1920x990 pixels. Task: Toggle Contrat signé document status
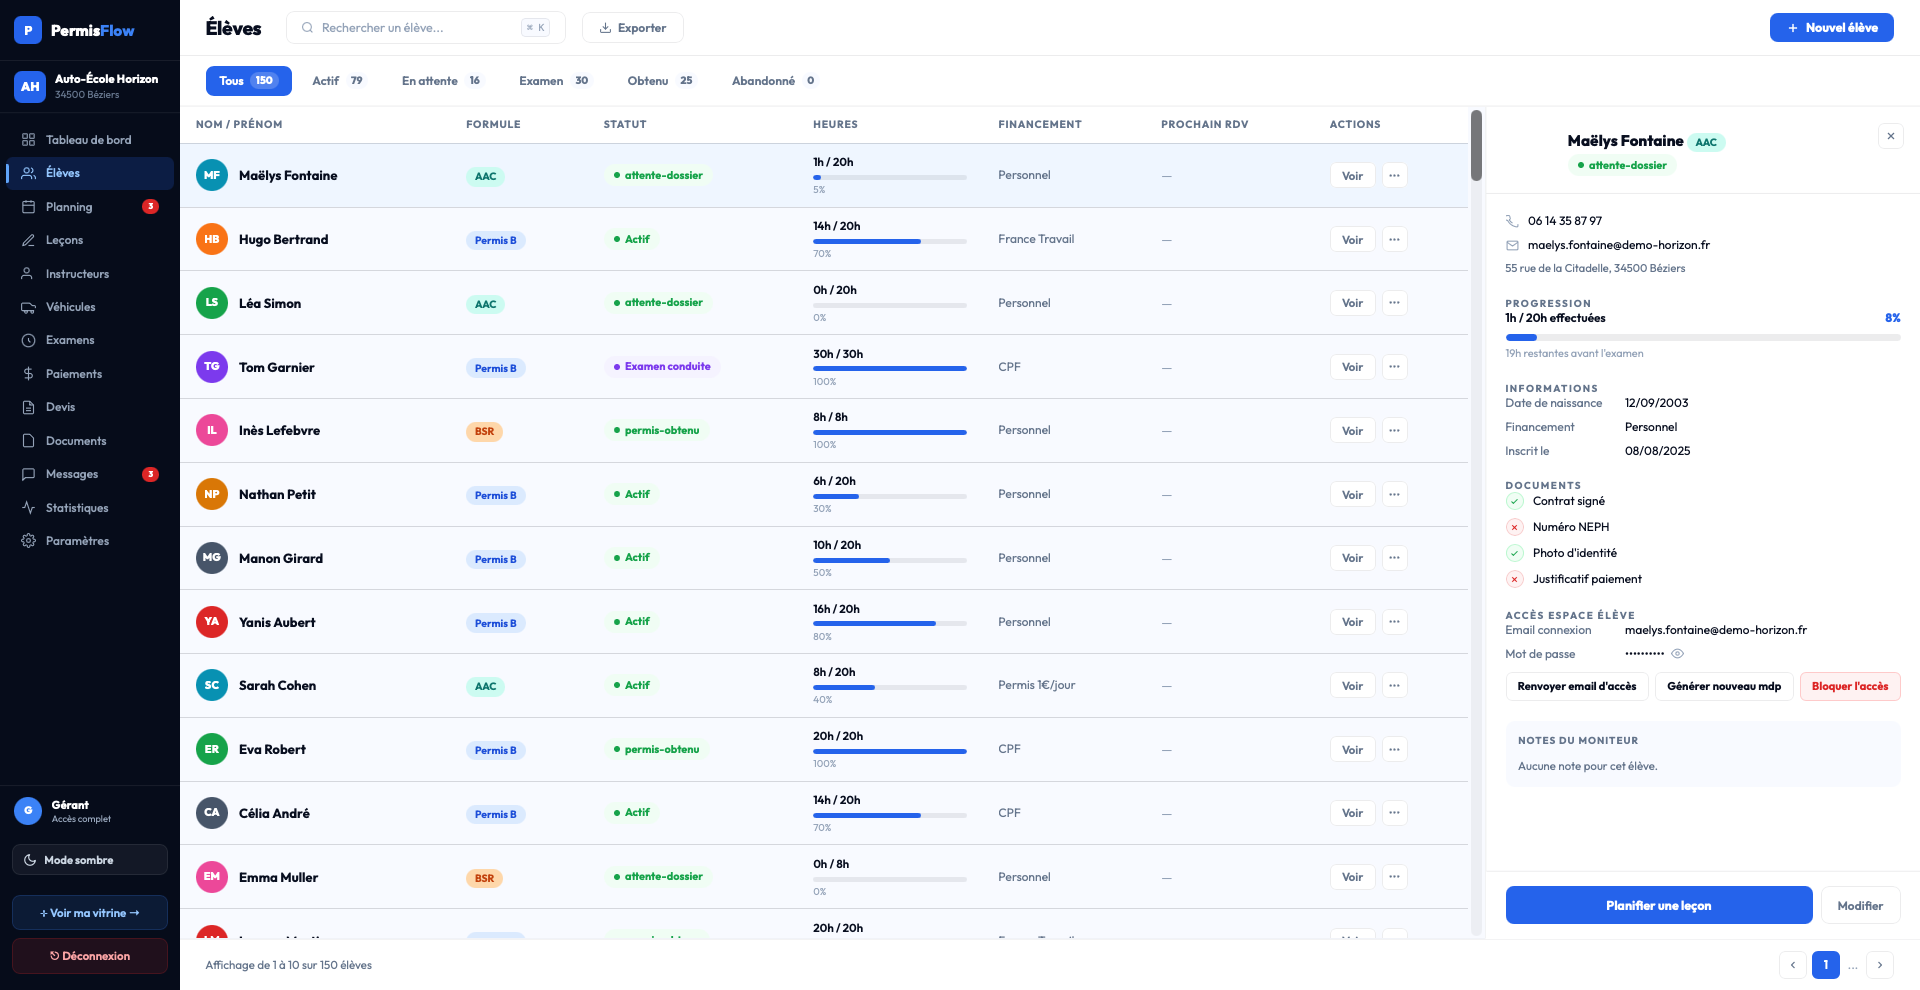1514,501
